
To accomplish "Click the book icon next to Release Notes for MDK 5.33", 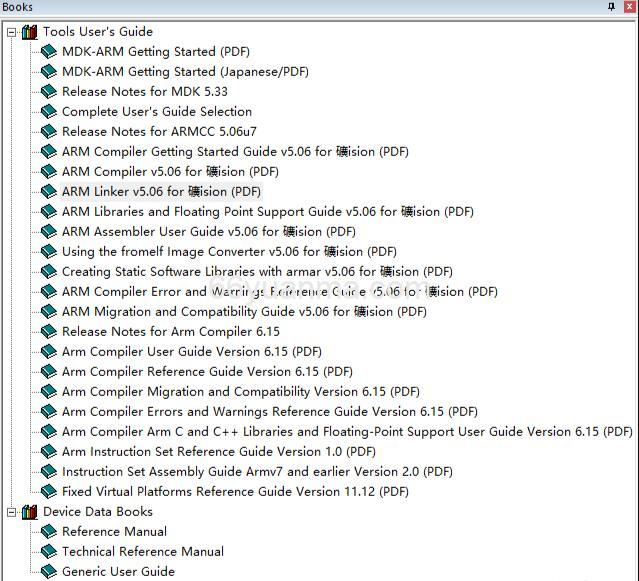I will coord(48,91).
